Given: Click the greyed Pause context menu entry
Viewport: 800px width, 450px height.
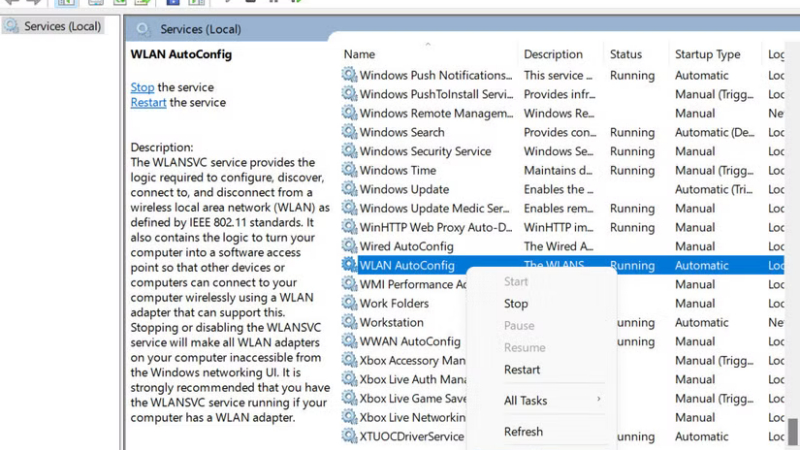Looking at the screenshot, I should [x=519, y=326].
